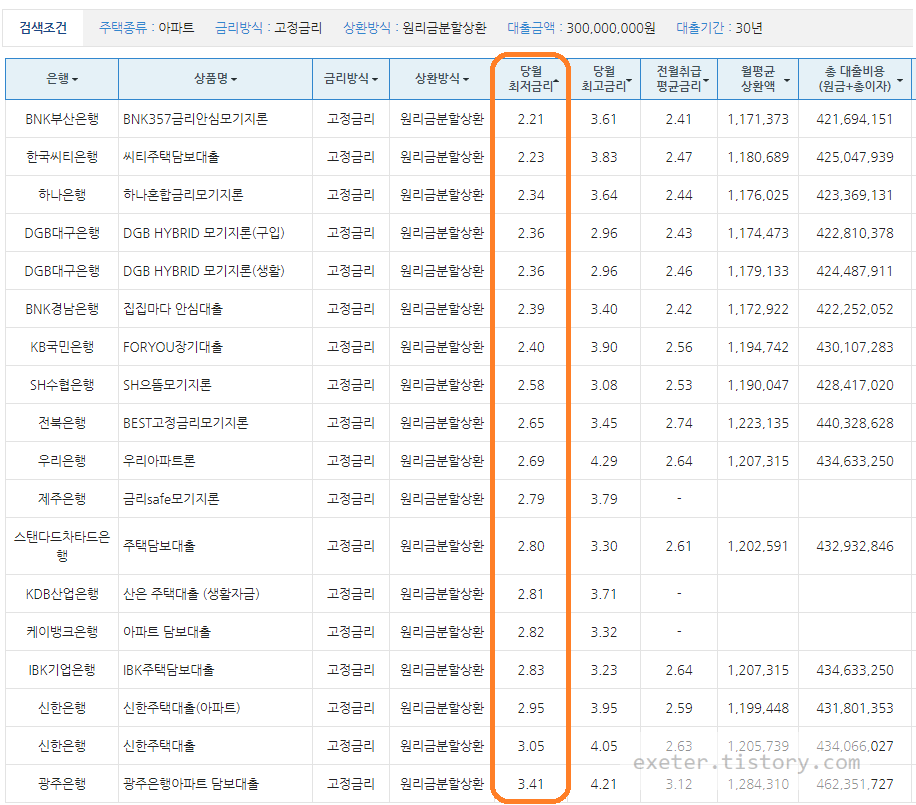Viewport: 916px width, 805px height.
Task: Click highest rate 4.29 of 우리은행
Action: 604,461
